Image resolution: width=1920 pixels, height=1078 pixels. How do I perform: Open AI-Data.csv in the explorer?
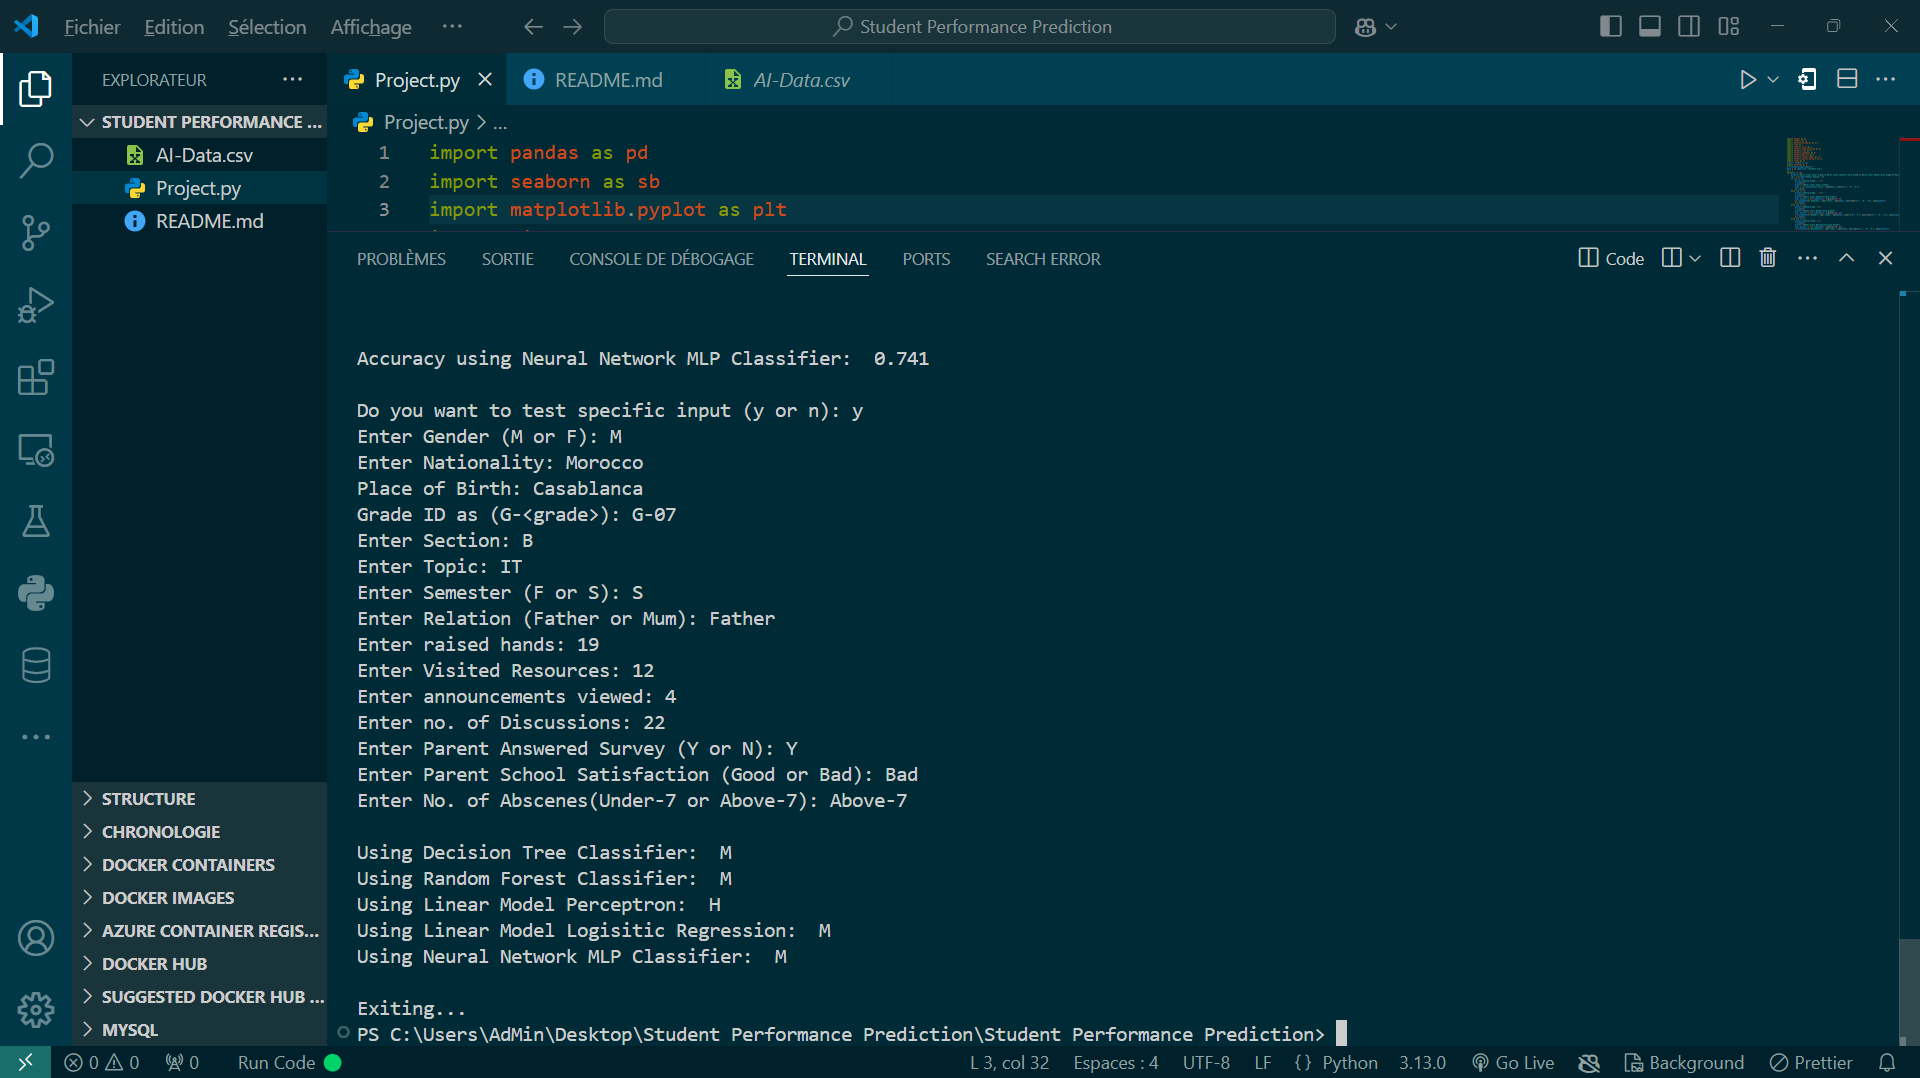pos(200,155)
